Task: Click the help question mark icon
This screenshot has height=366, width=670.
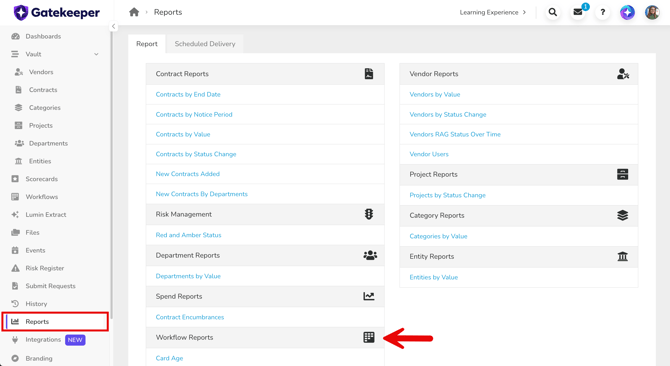Action: pyautogui.click(x=602, y=12)
